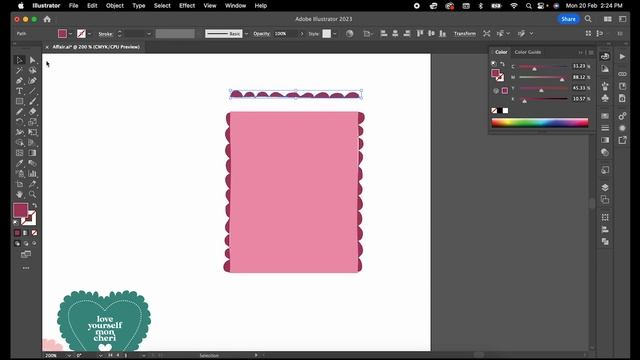The image size is (640, 360).
Task: Select the Pencil tool
Action: (19, 111)
